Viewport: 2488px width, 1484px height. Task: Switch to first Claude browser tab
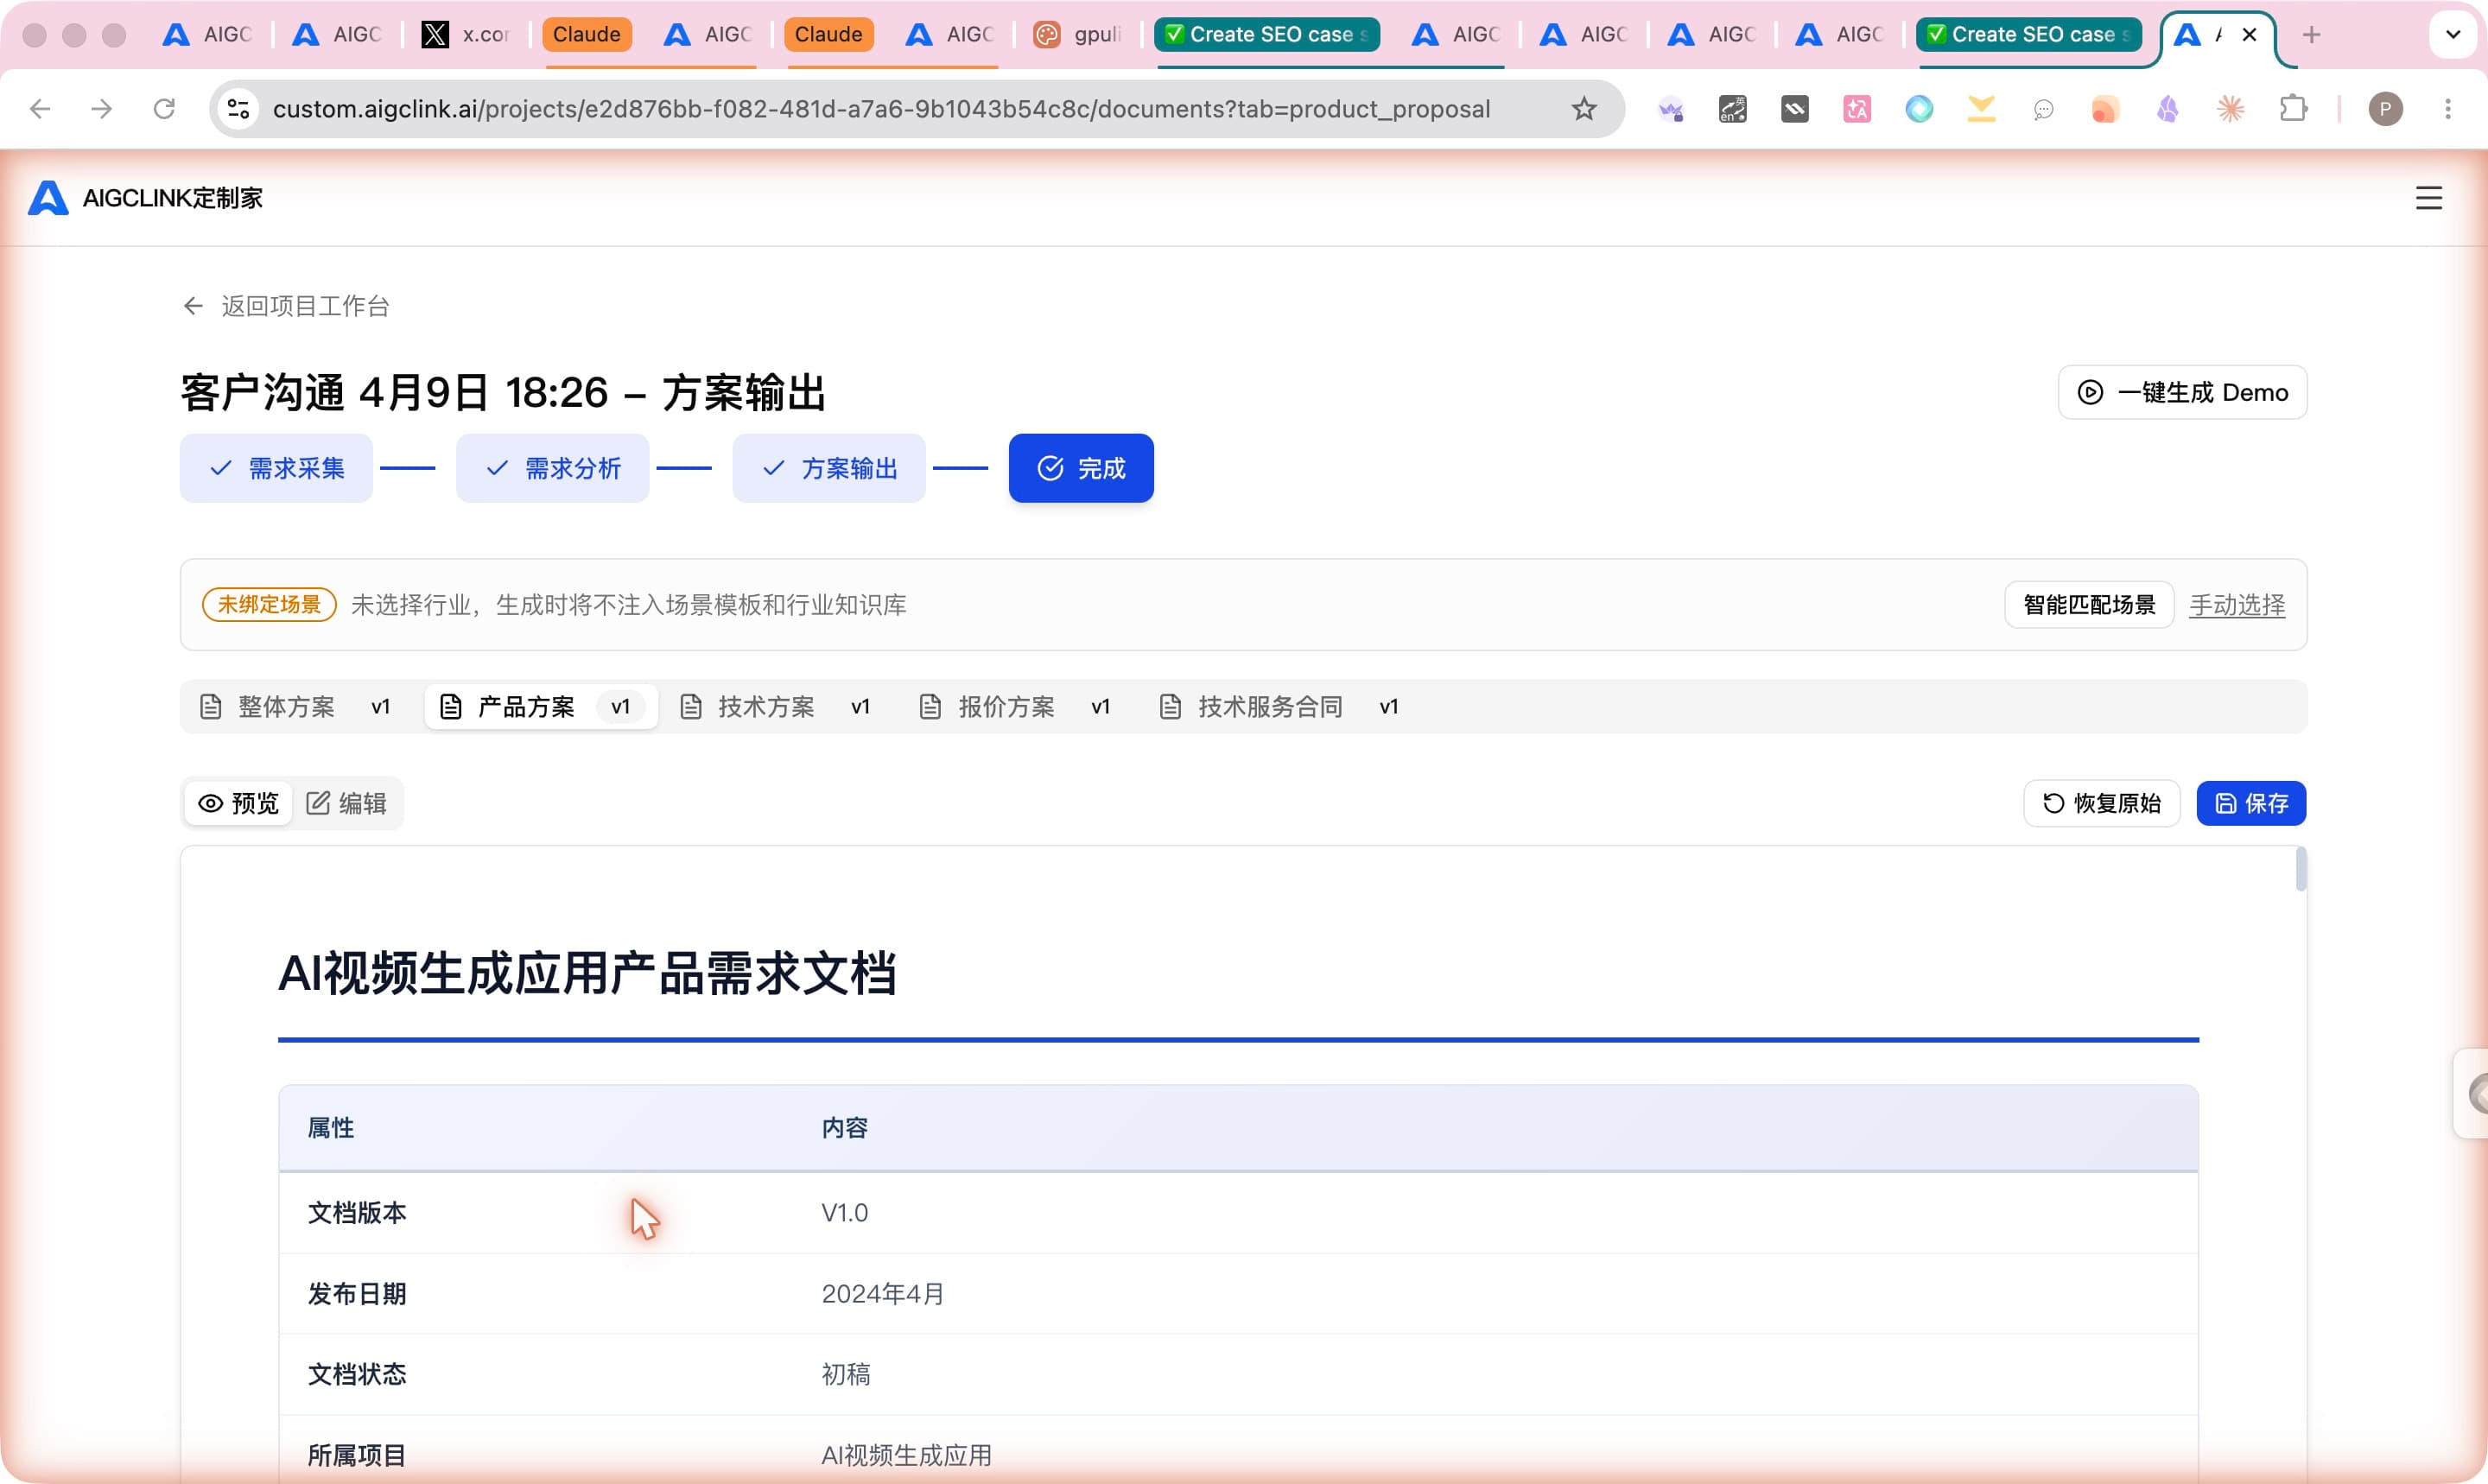(587, 35)
